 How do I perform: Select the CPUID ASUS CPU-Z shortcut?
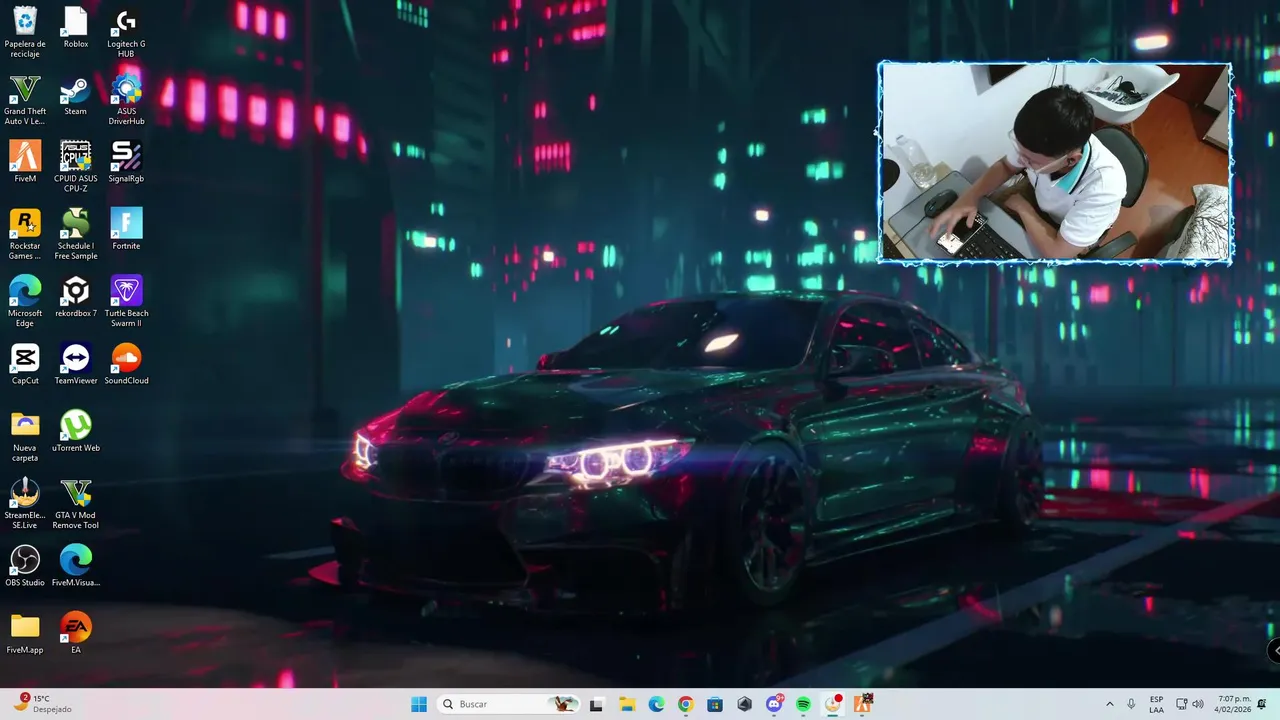[x=76, y=166]
